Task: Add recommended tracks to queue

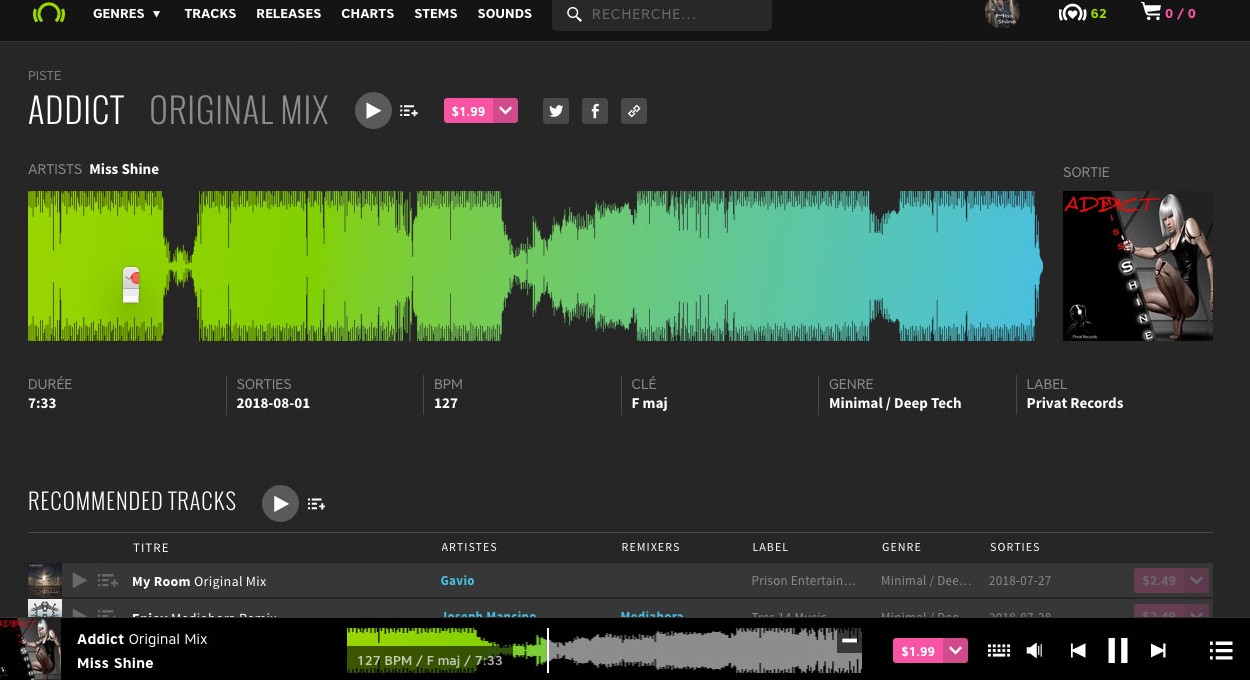Action: click(x=316, y=504)
